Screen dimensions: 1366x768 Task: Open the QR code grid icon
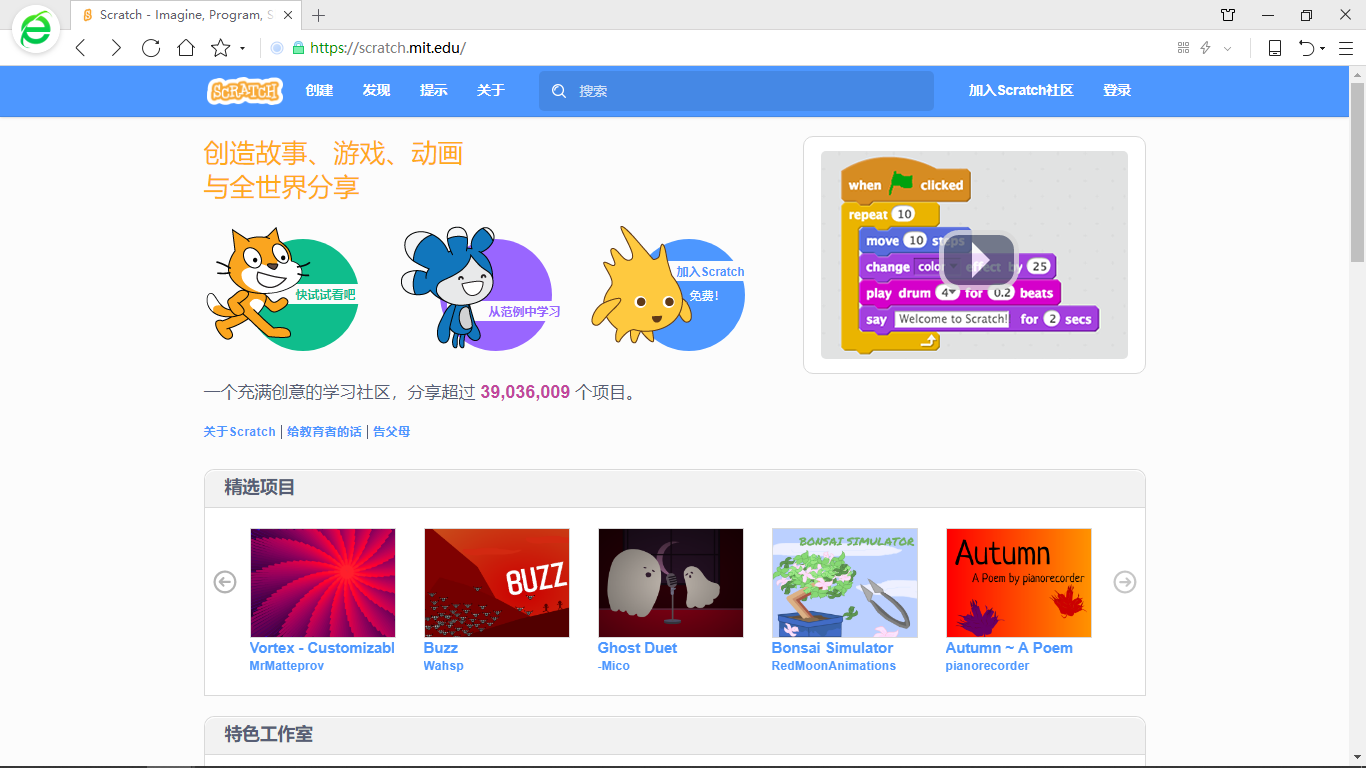click(1184, 48)
